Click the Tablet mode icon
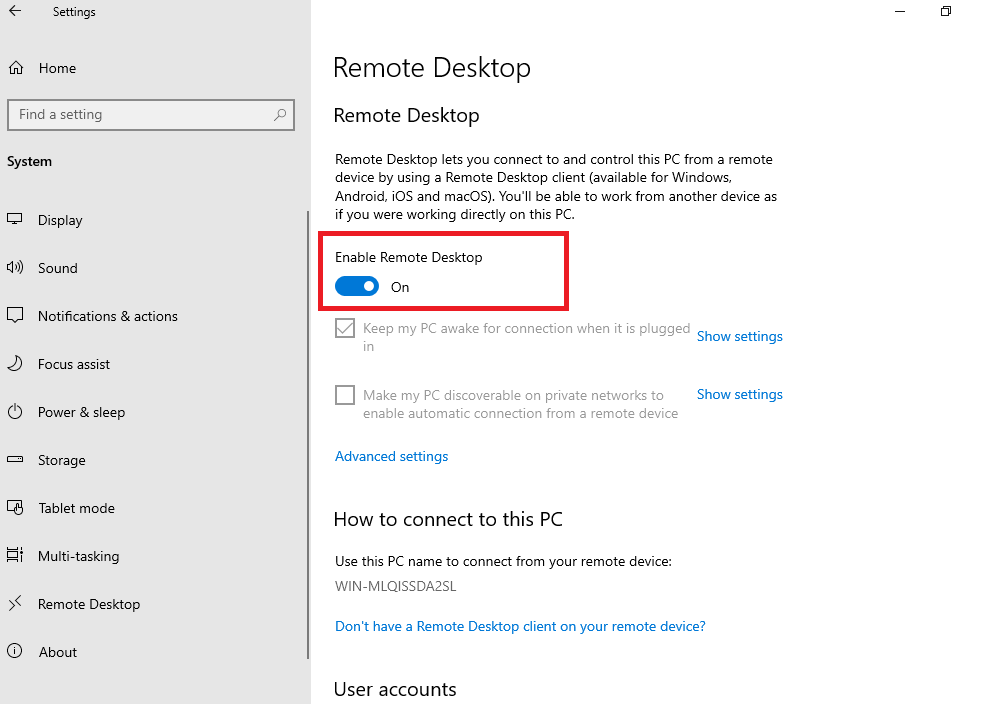 (x=15, y=508)
